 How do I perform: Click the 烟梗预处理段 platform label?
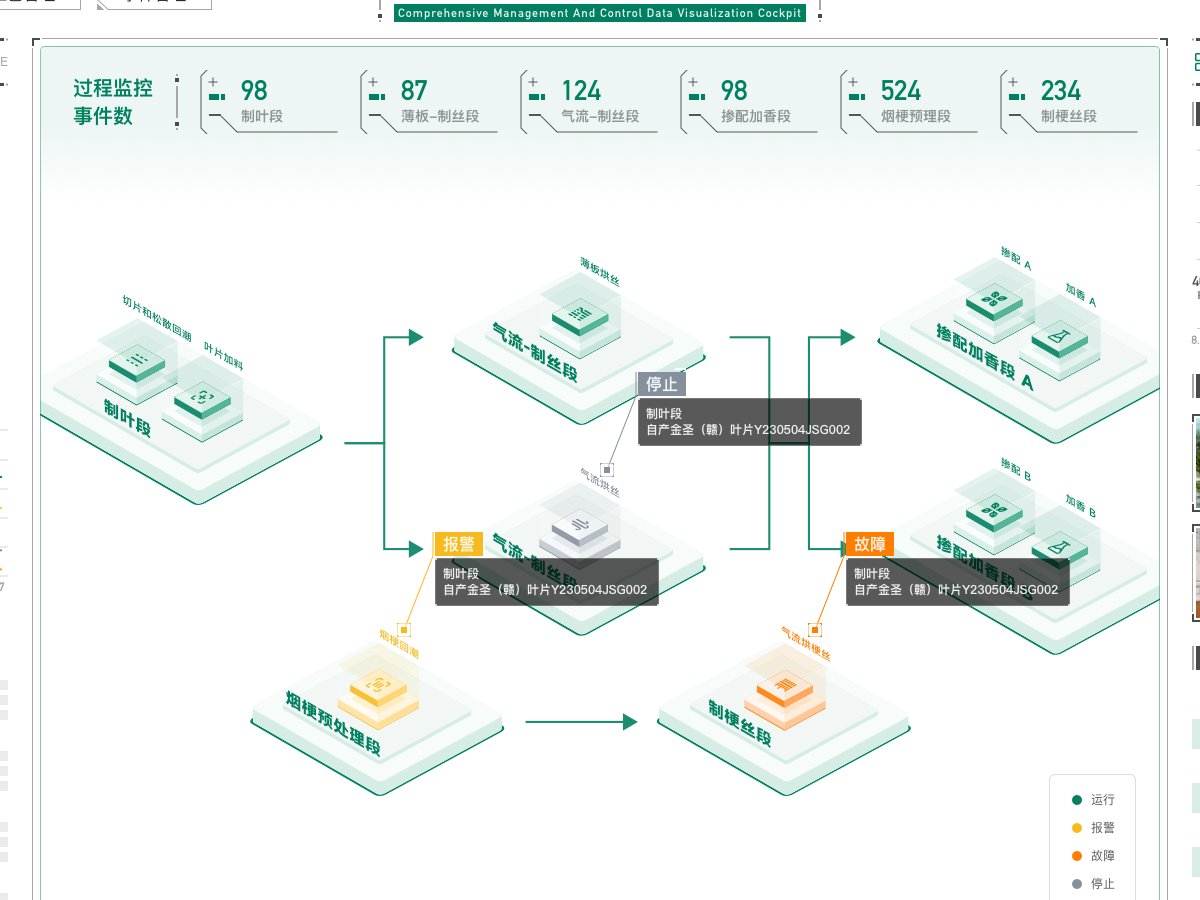(333, 724)
